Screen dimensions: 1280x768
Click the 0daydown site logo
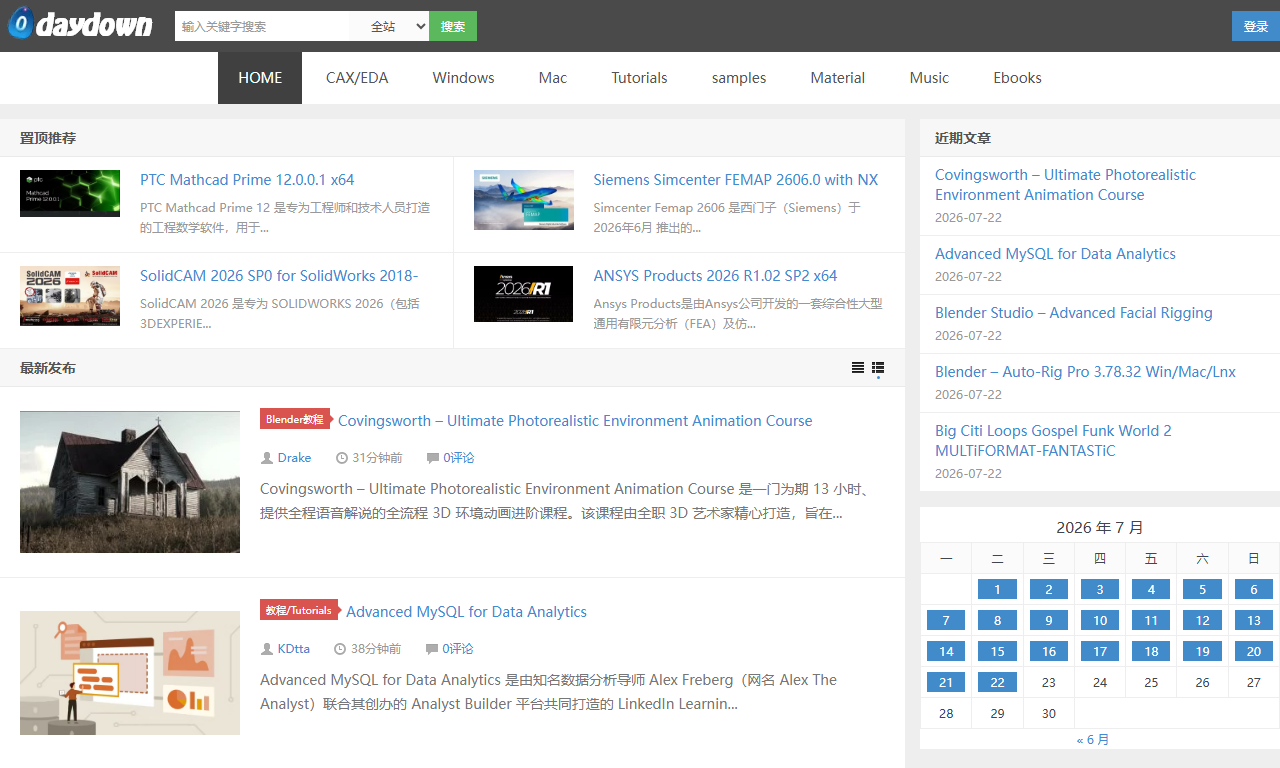(80, 24)
